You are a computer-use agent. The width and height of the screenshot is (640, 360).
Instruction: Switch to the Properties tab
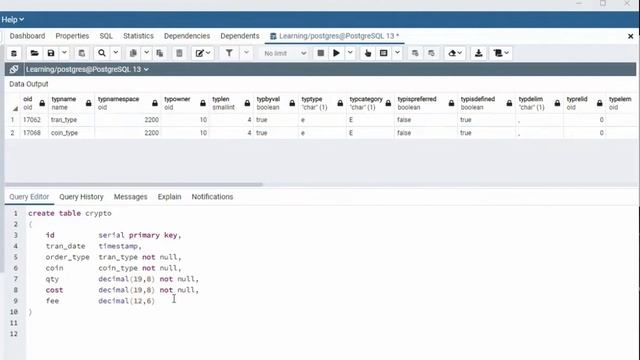(72, 36)
